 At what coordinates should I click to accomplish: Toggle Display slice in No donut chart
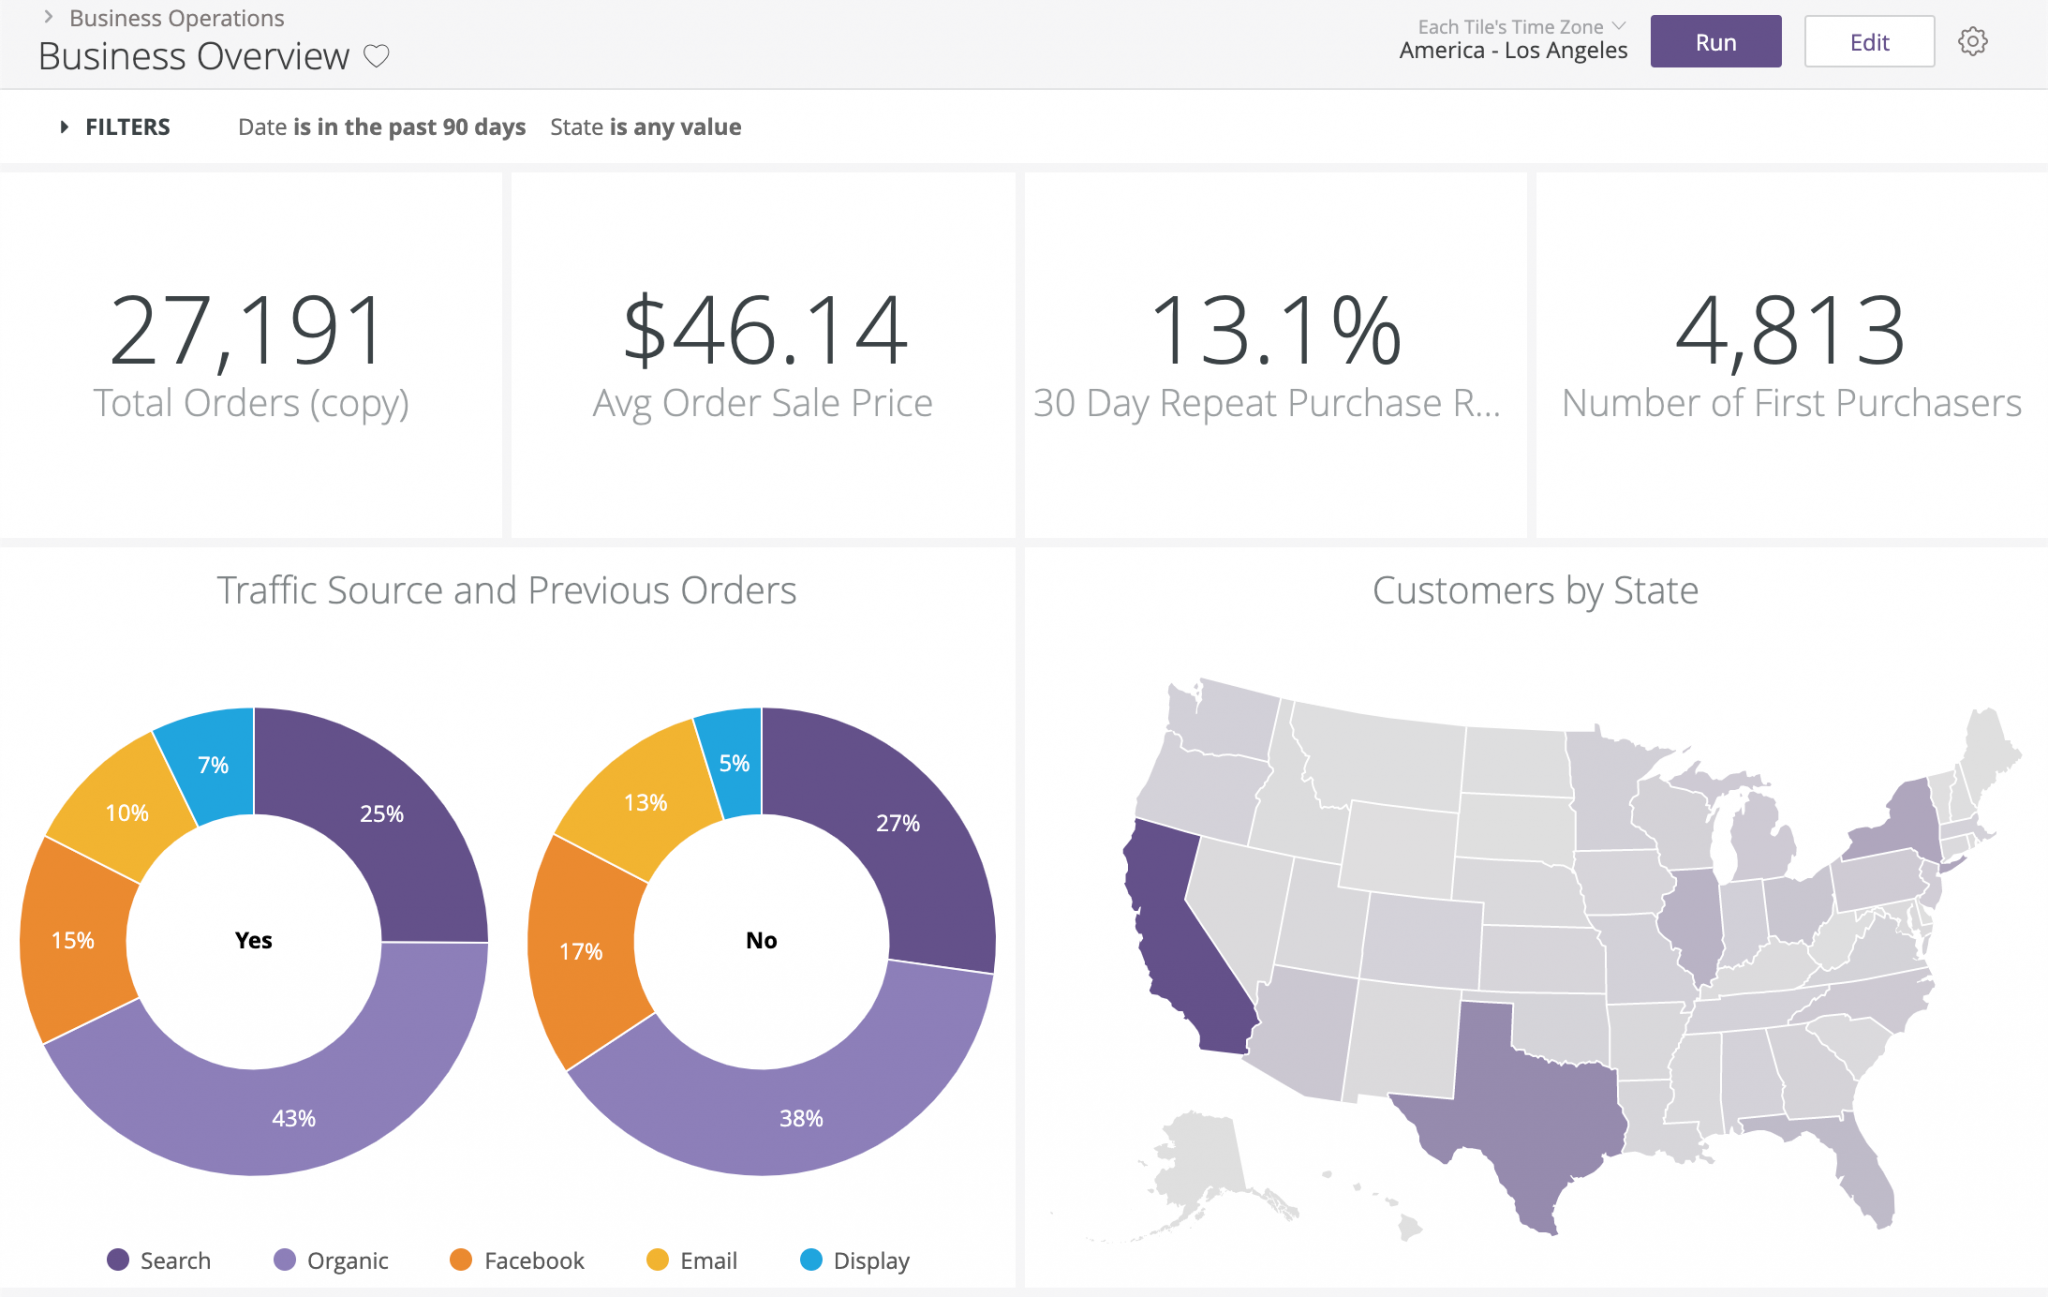735,763
